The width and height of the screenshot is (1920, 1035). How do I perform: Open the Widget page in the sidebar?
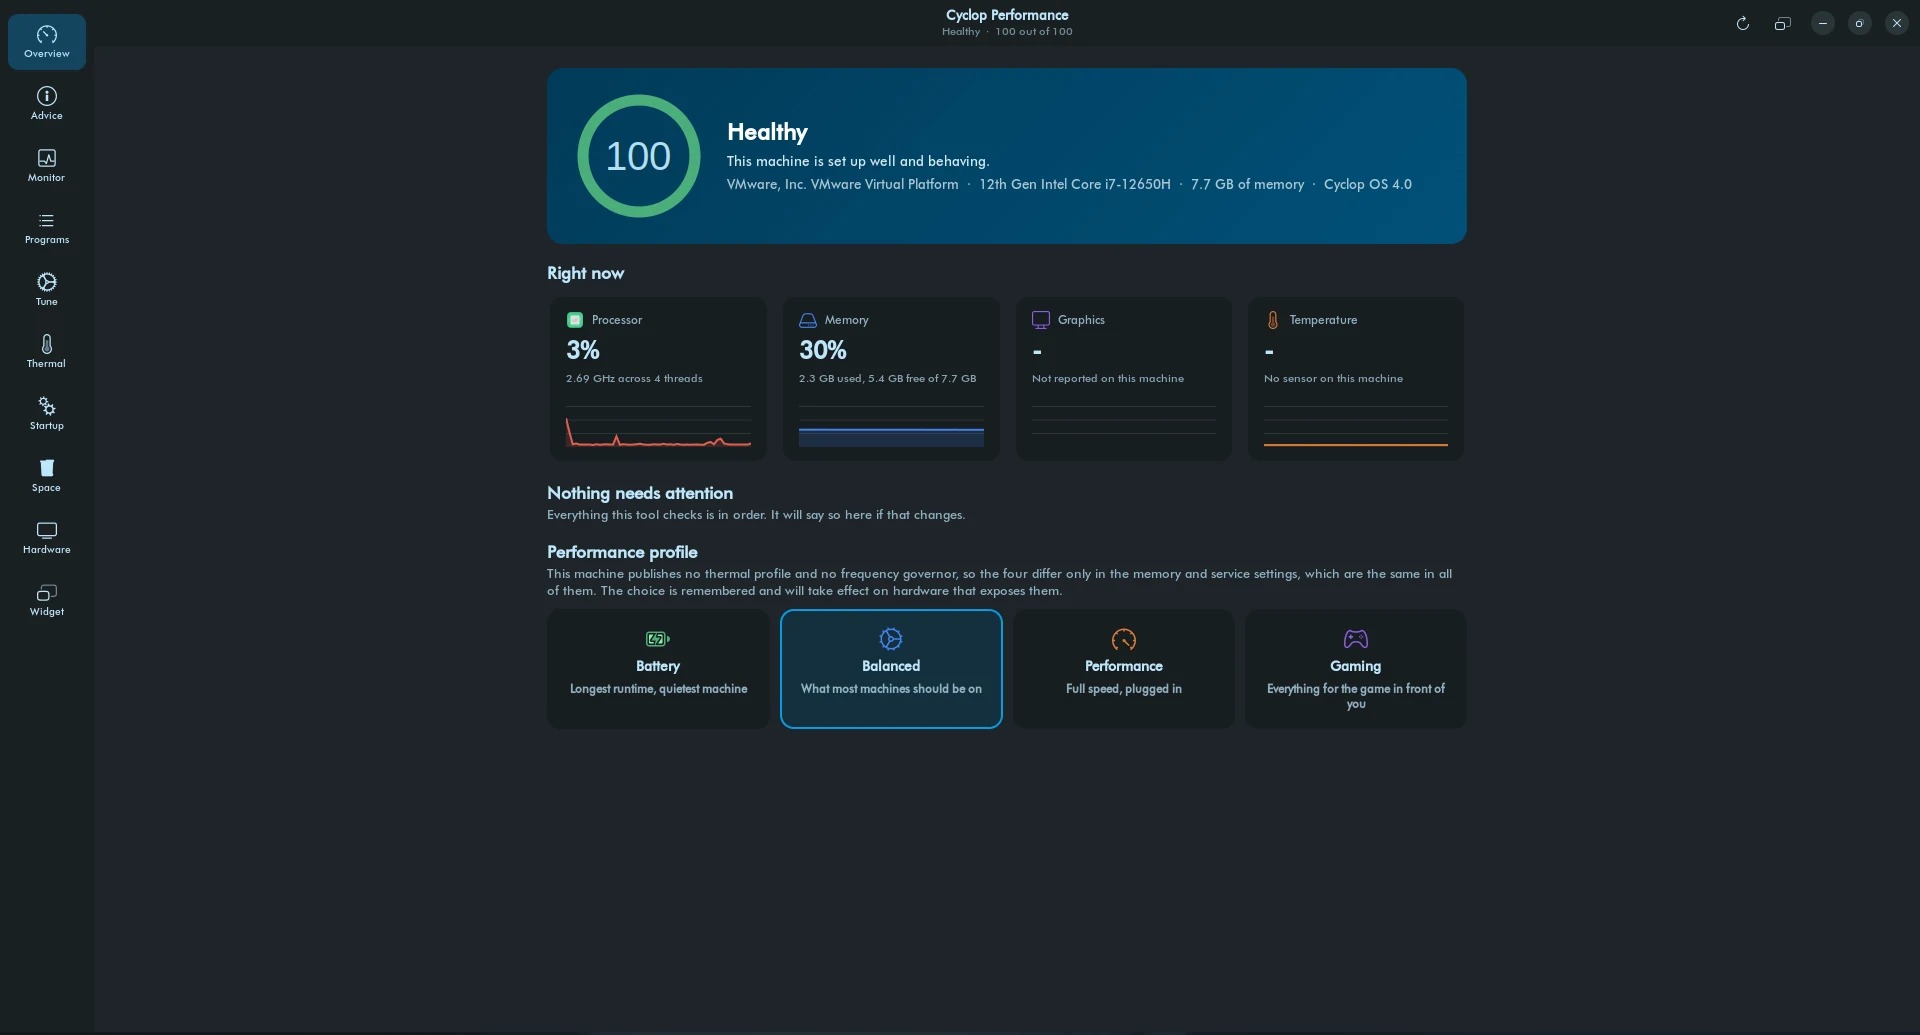[46, 600]
